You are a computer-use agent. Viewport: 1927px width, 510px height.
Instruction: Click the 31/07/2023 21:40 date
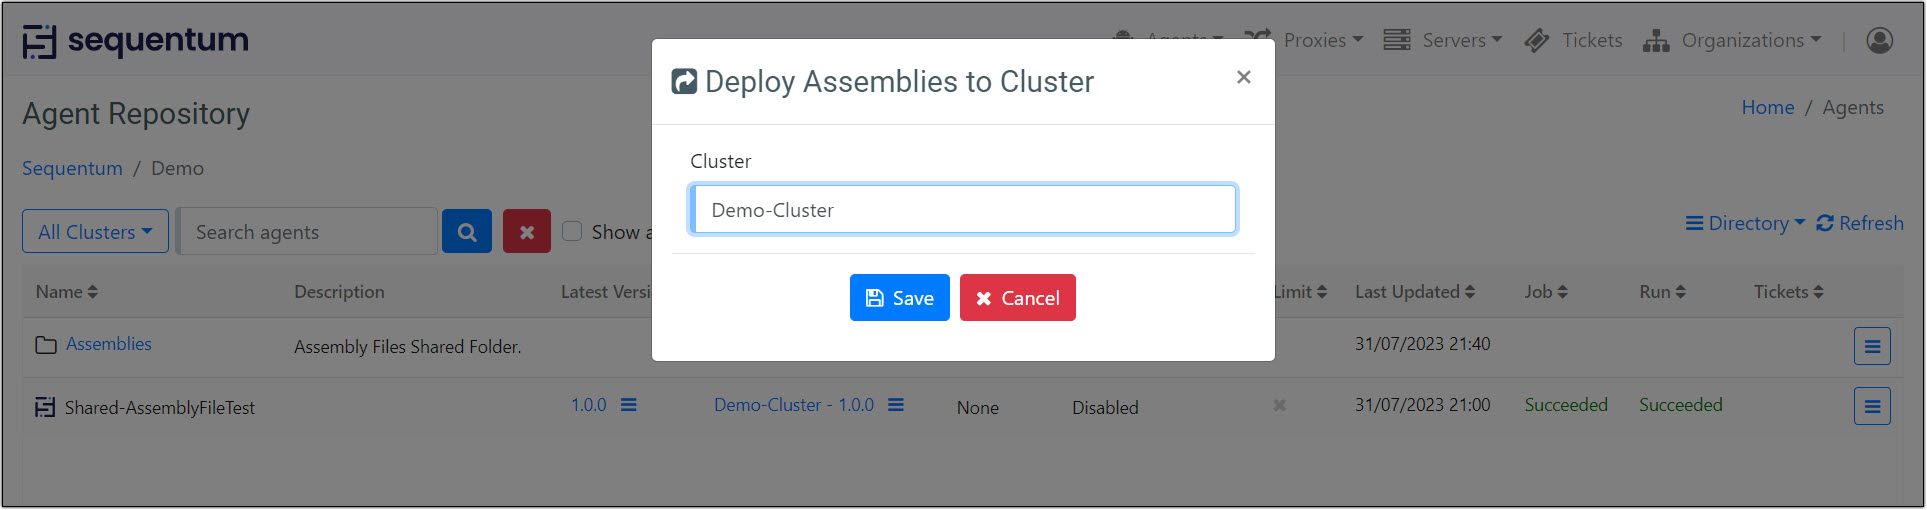1422,344
